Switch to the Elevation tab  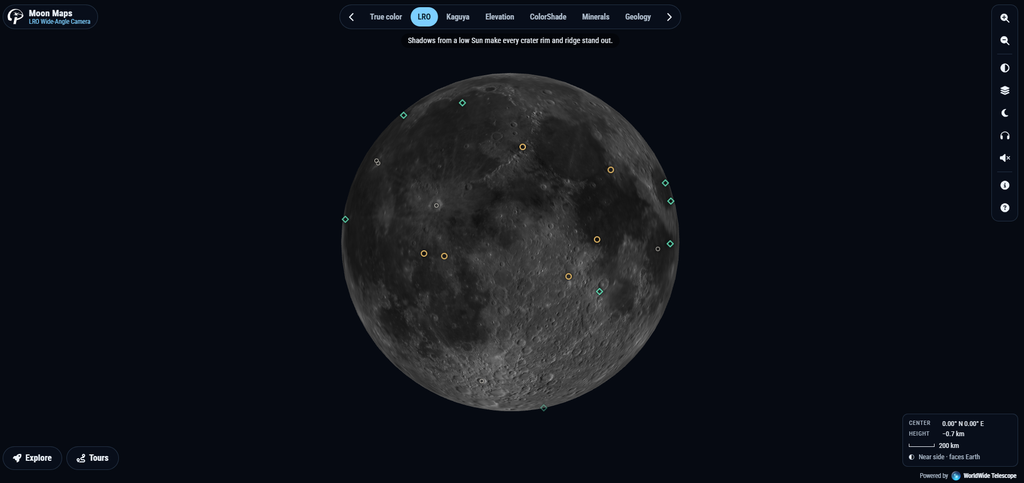click(x=500, y=17)
